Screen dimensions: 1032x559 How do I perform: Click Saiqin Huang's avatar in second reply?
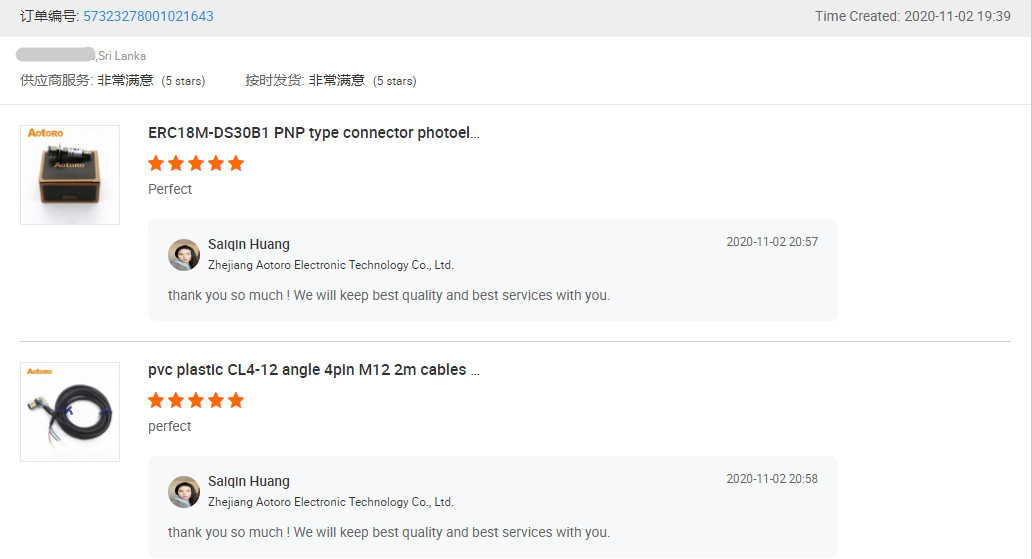(x=184, y=492)
